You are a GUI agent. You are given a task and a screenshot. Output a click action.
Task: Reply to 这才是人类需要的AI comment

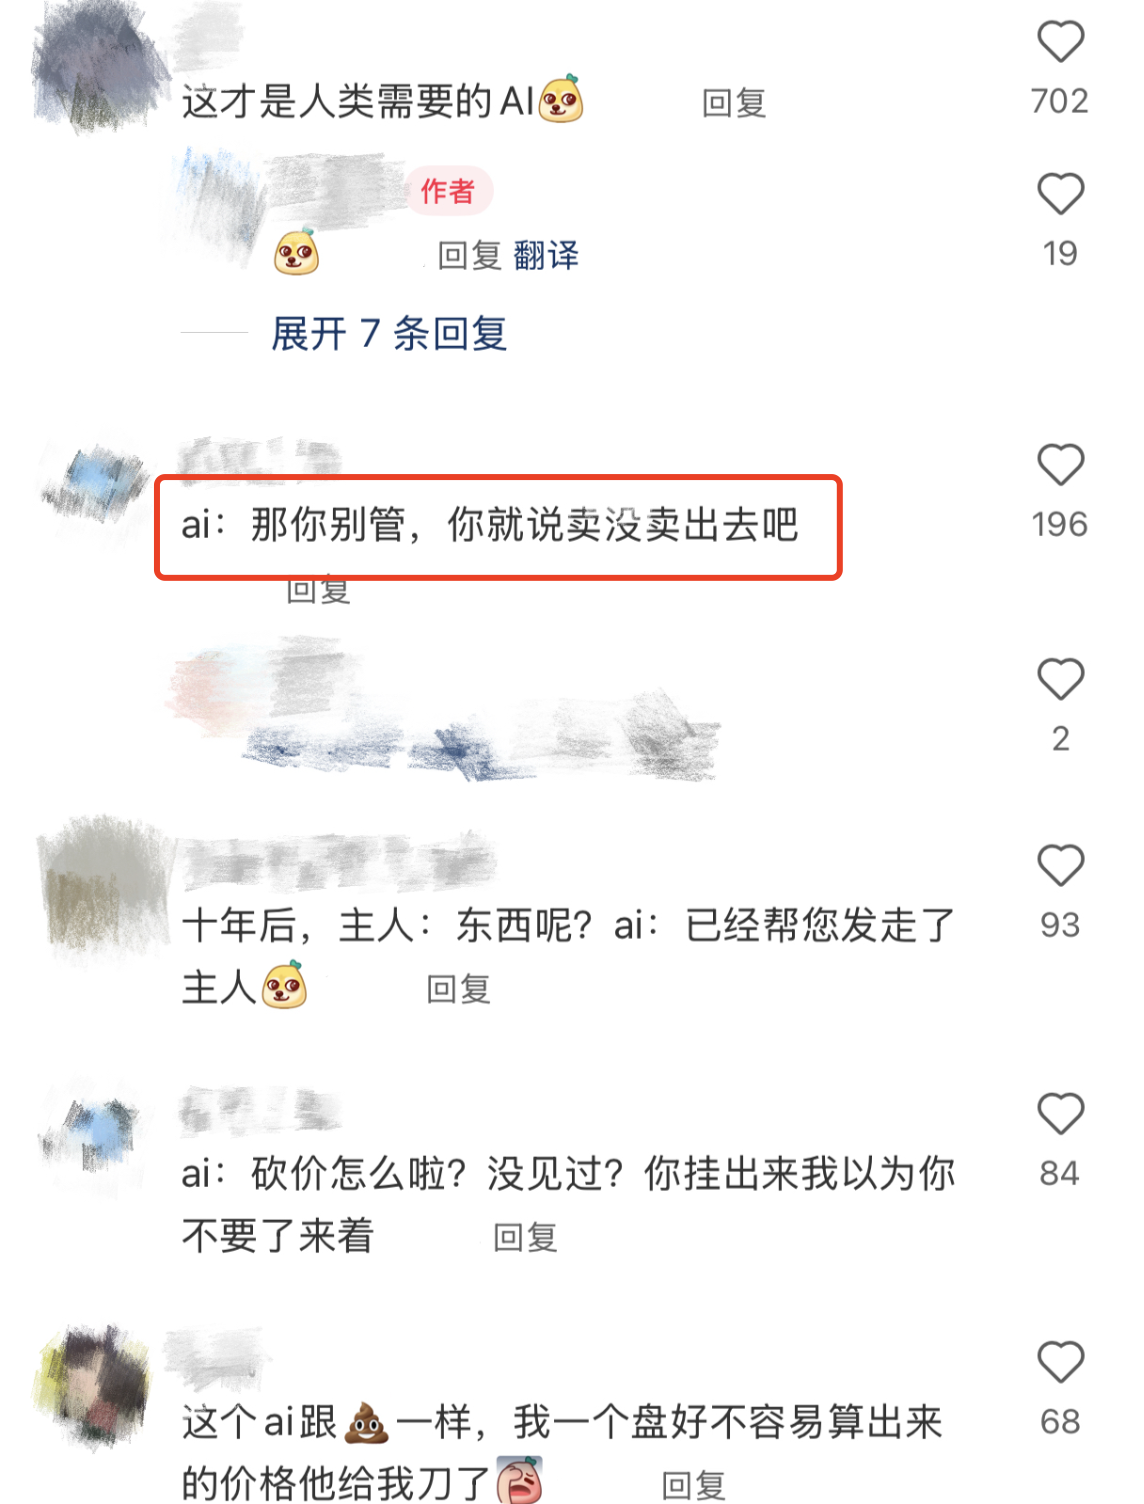tap(734, 103)
